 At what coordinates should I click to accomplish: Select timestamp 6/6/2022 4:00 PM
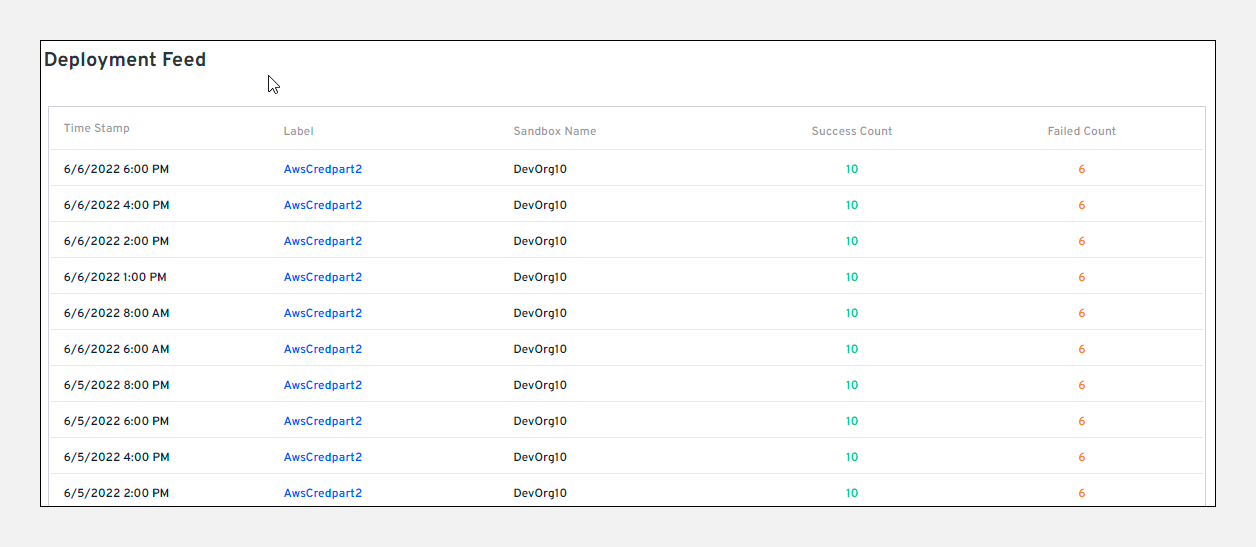point(117,205)
